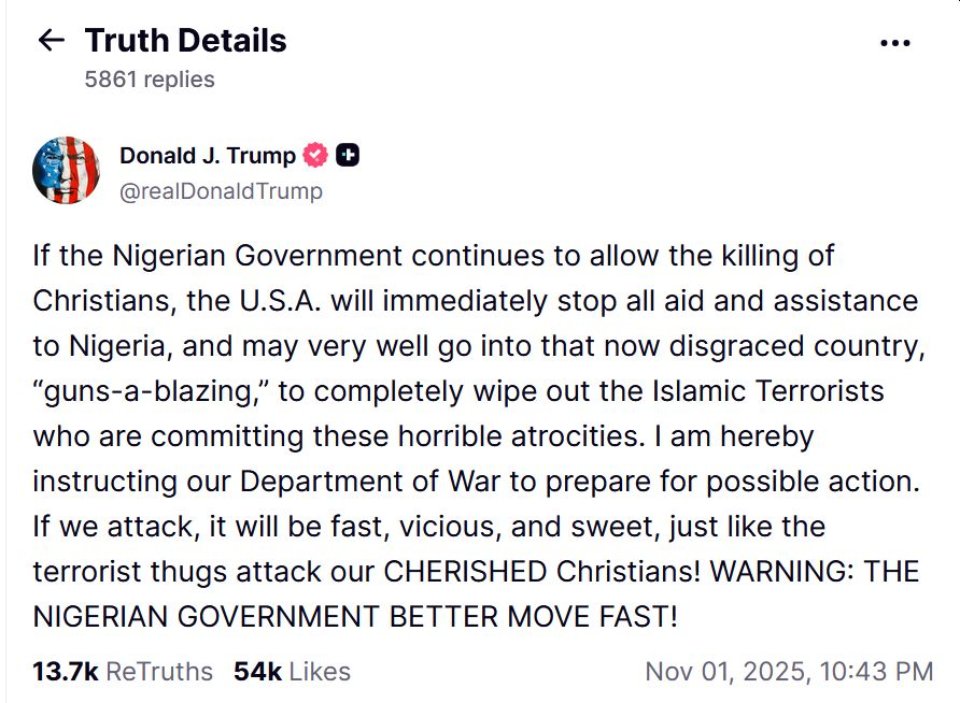The height and width of the screenshot is (703, 960).
Task: Click the Truth Details page heading
Action: coord(185,41)
